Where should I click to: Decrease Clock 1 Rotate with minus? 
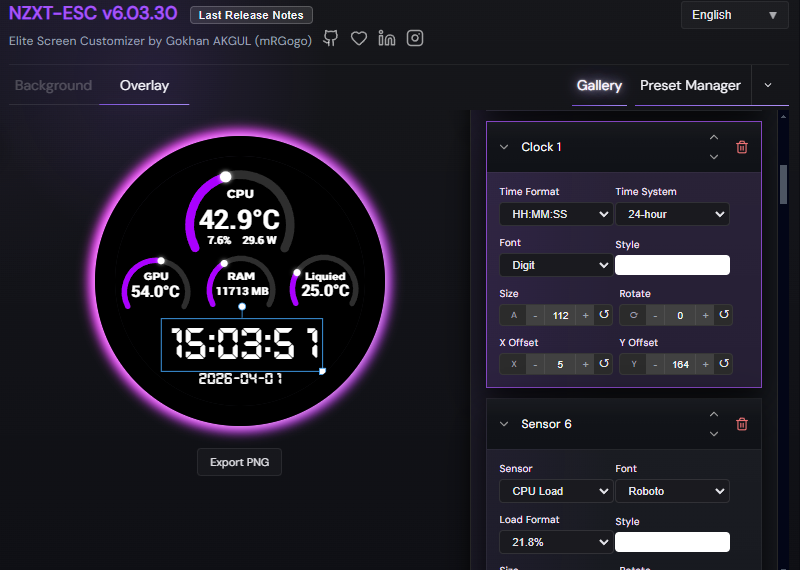[655, 315]
